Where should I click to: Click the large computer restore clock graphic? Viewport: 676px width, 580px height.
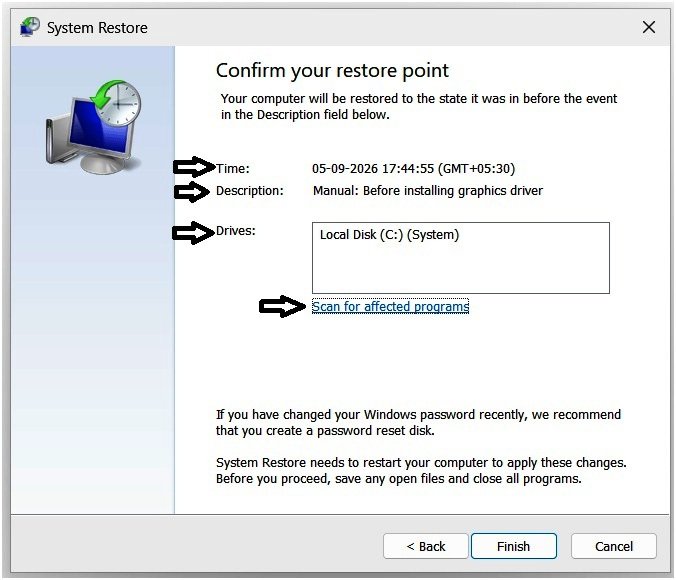[93, 127]
